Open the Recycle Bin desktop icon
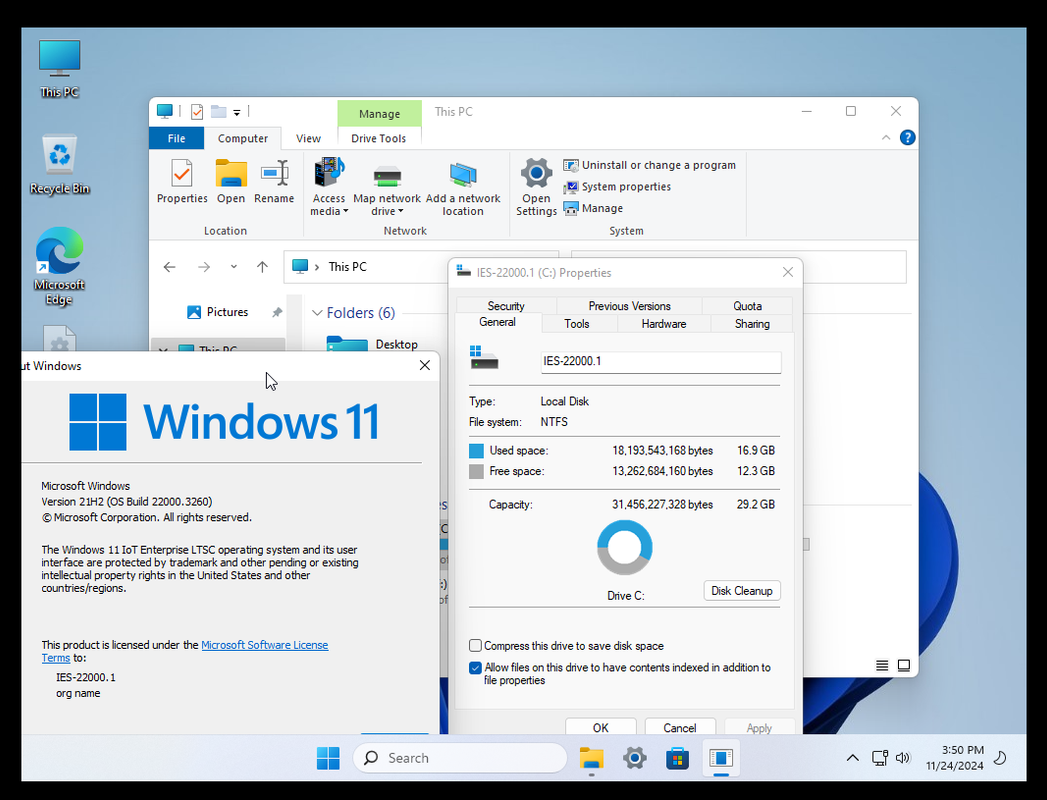This screenshot has height=800, width=1047. (59, 164)
